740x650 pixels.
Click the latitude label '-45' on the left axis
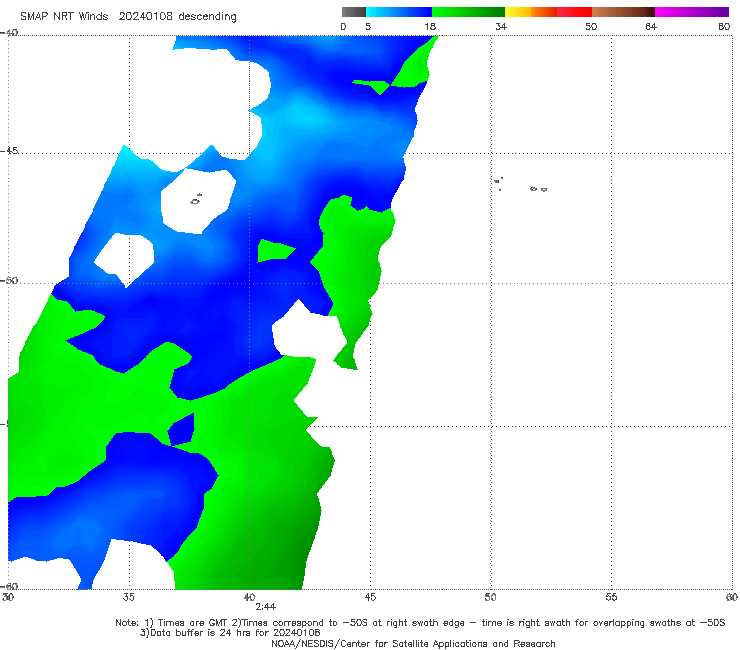[9, 151]
